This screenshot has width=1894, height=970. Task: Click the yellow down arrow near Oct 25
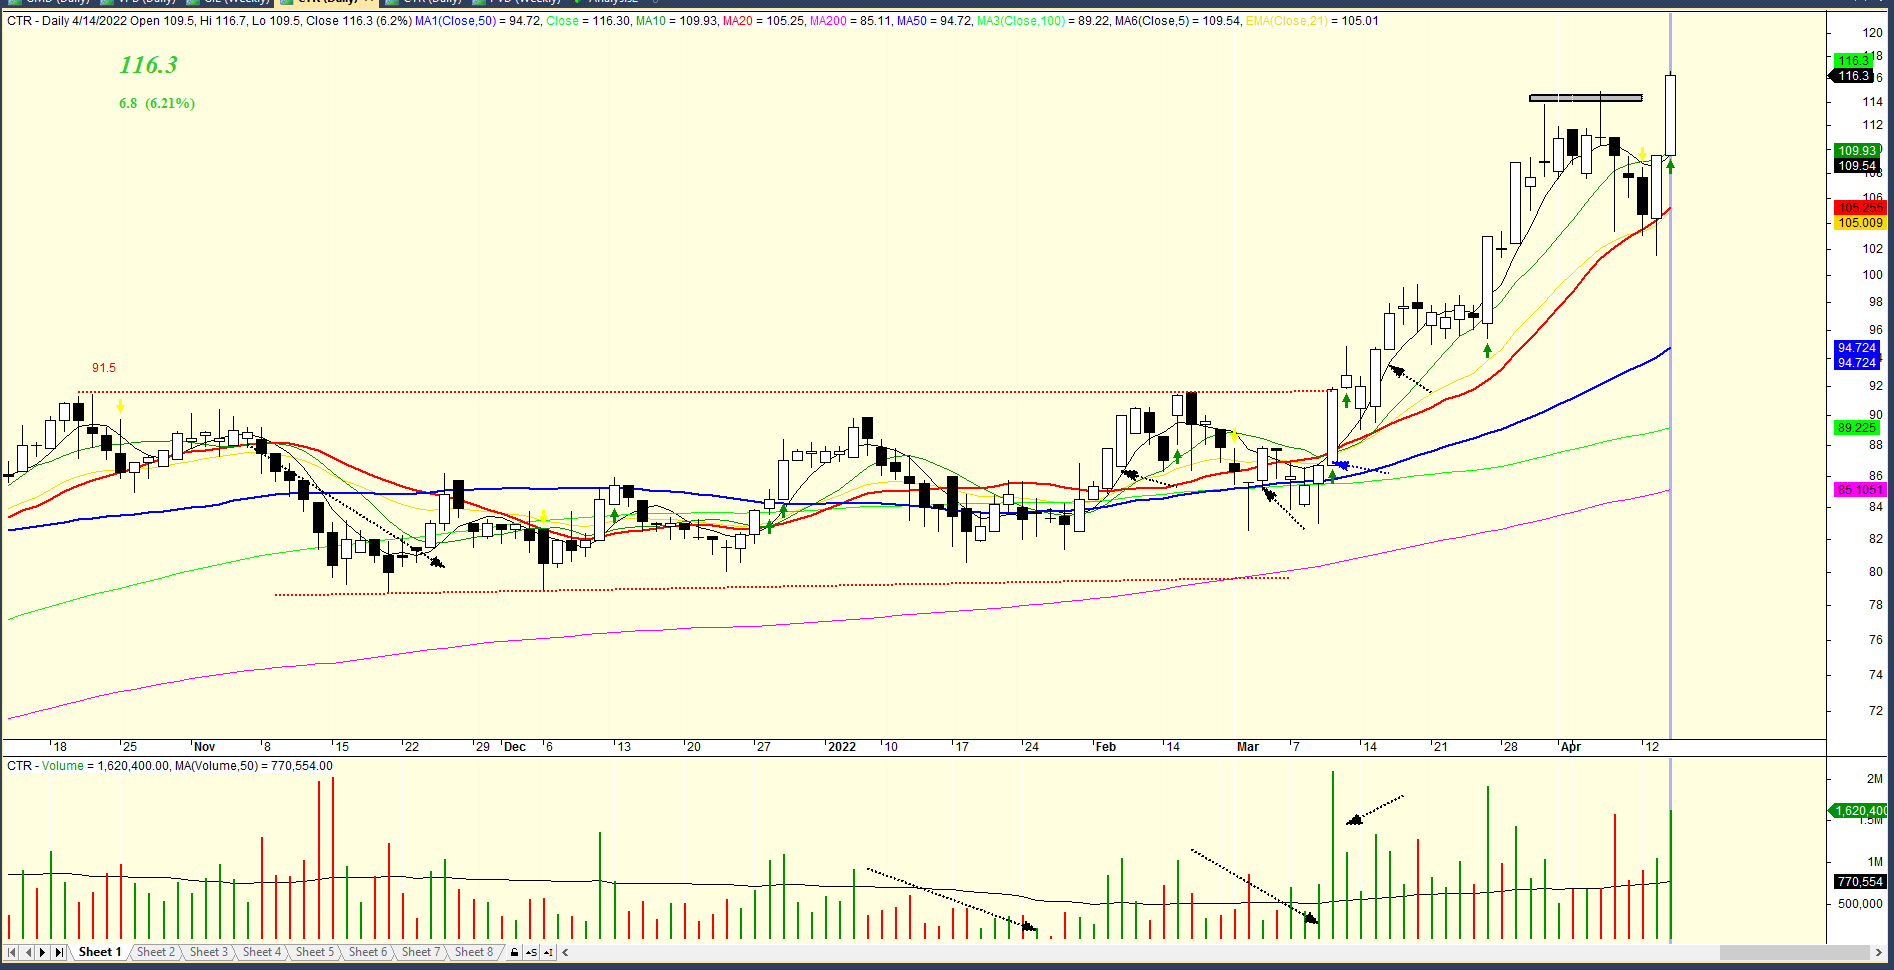pos(120,407)
